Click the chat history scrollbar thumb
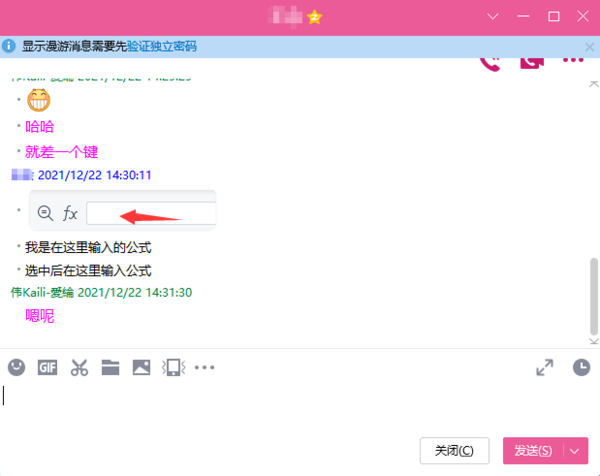Screen dimensions: 600x476 point(594,297)
